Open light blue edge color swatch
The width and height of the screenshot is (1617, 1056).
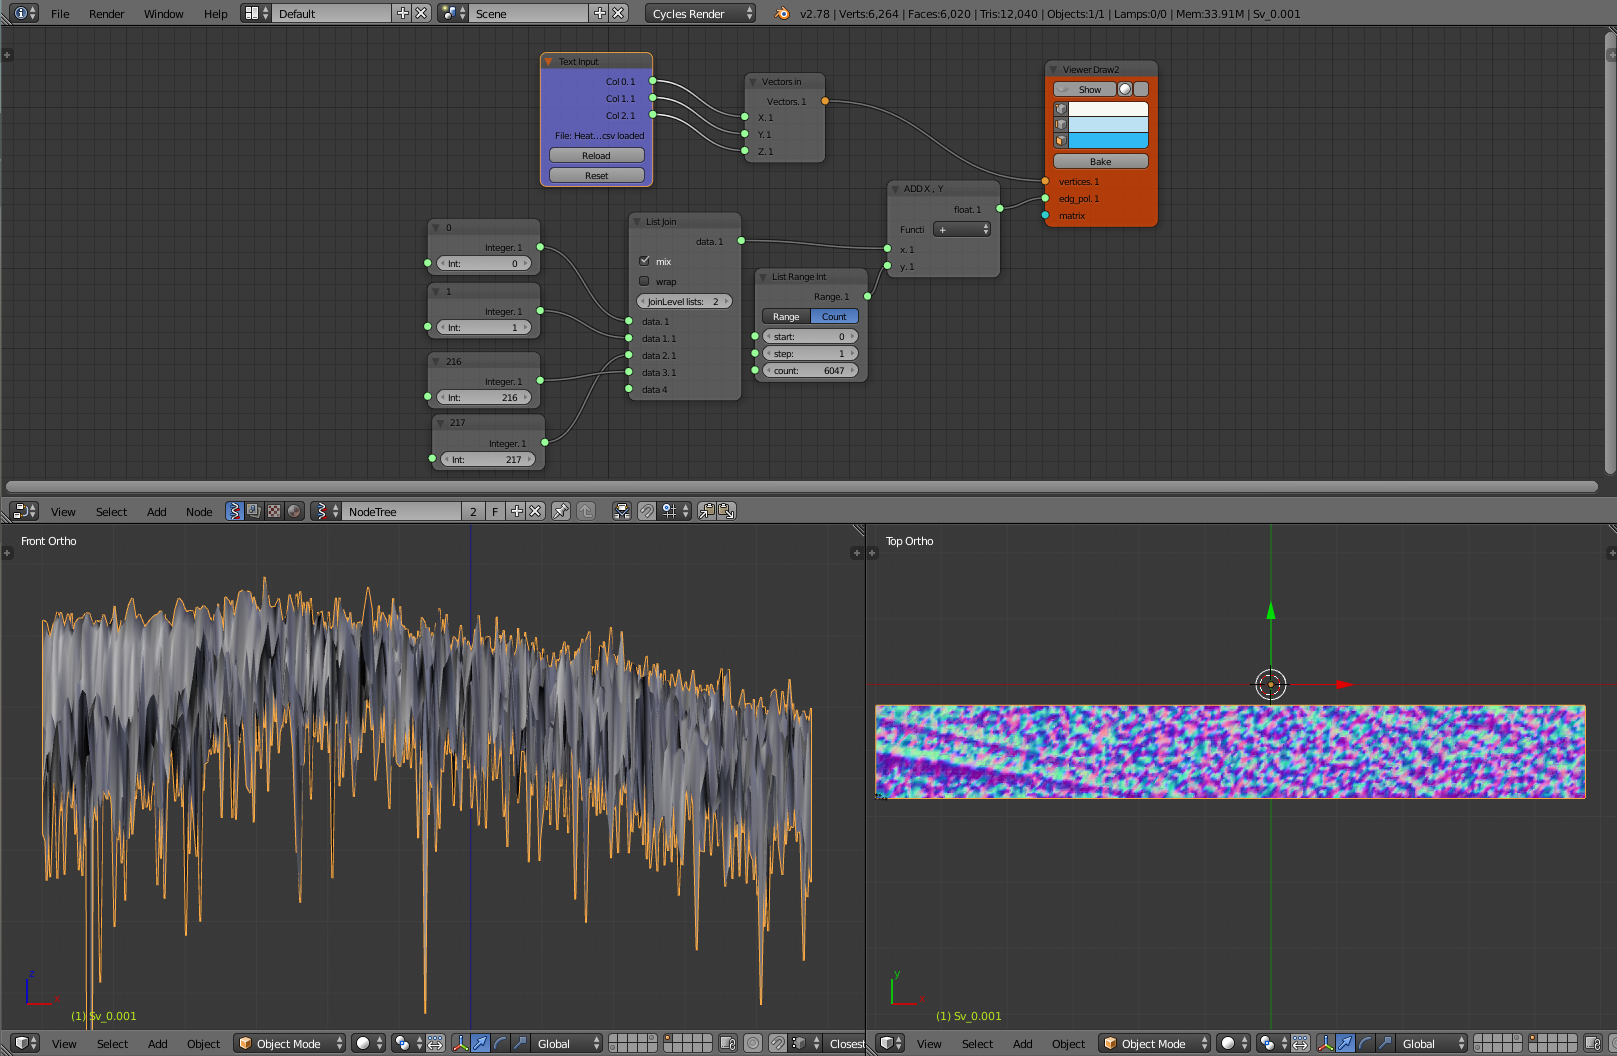point(1108,125)
